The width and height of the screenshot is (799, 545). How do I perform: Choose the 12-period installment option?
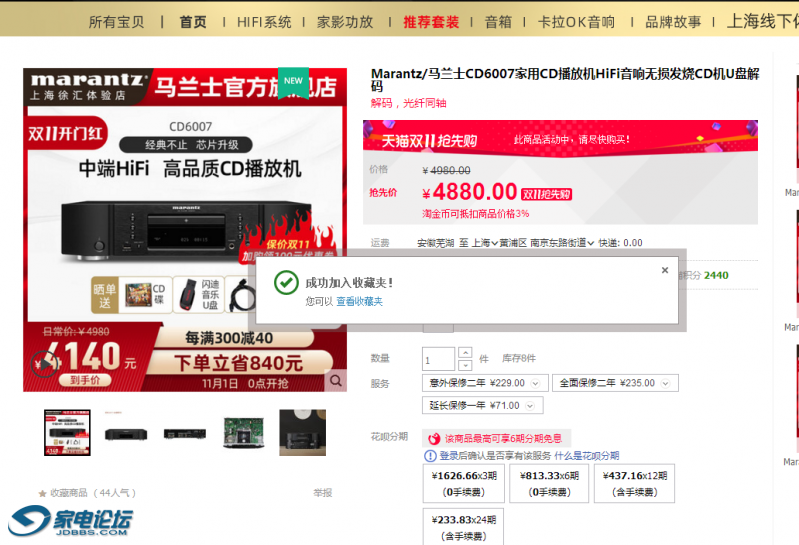click(634, 483)
